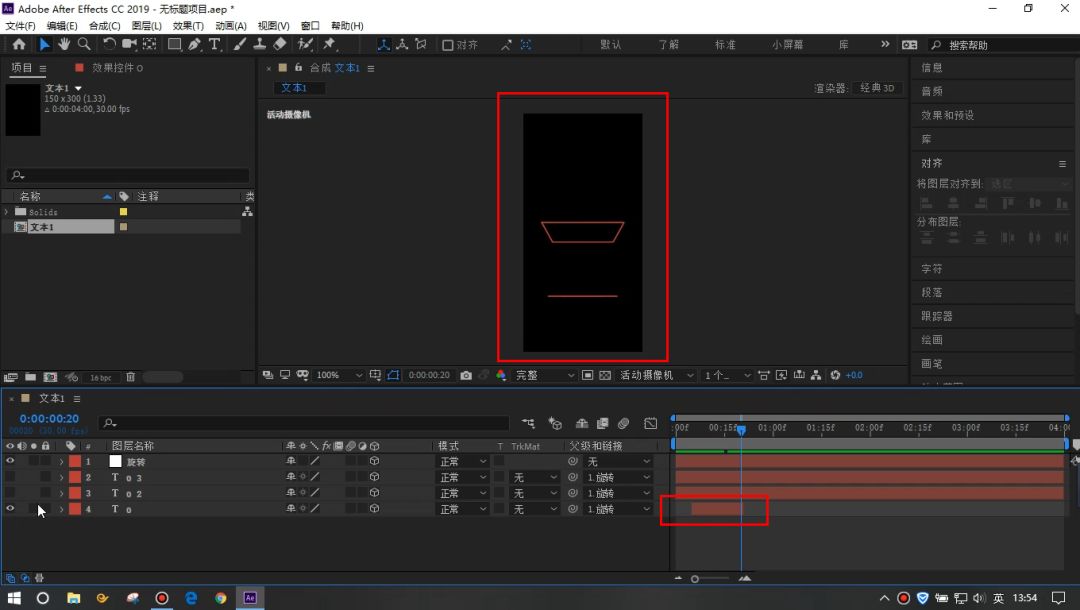This screenshot has height=610, width=1080.
Task: Activate the Eraser tool
Action: coord(279,44)
